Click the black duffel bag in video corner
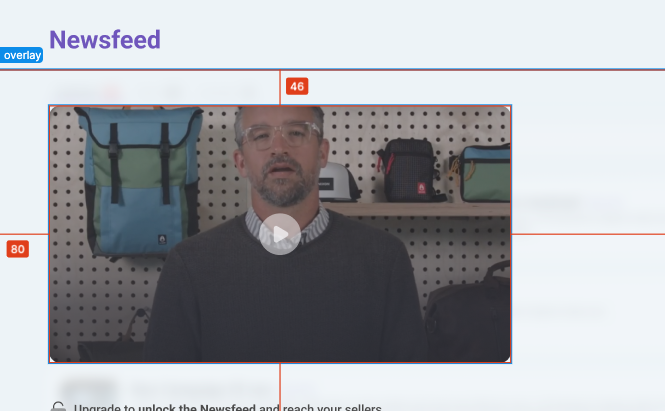665x411 pixels. [469, 314]
